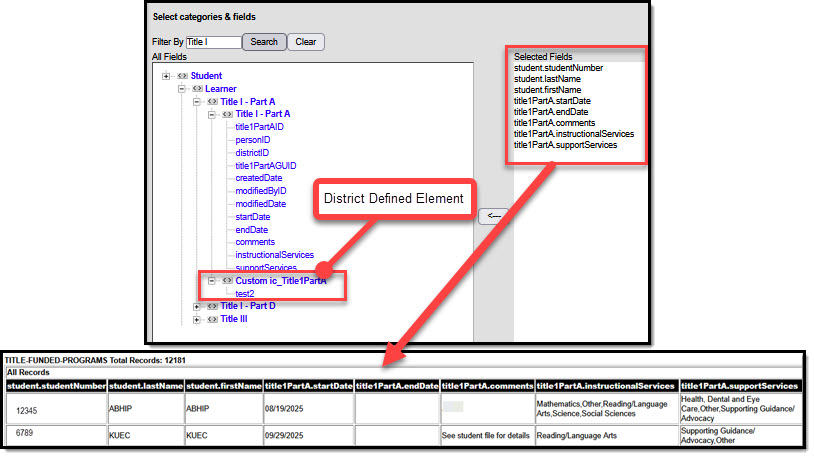The width and height of the screenshot is (814, 457).
Task: Select title1PartA.endDate in Selected Fields
Action: coord(551,112)
